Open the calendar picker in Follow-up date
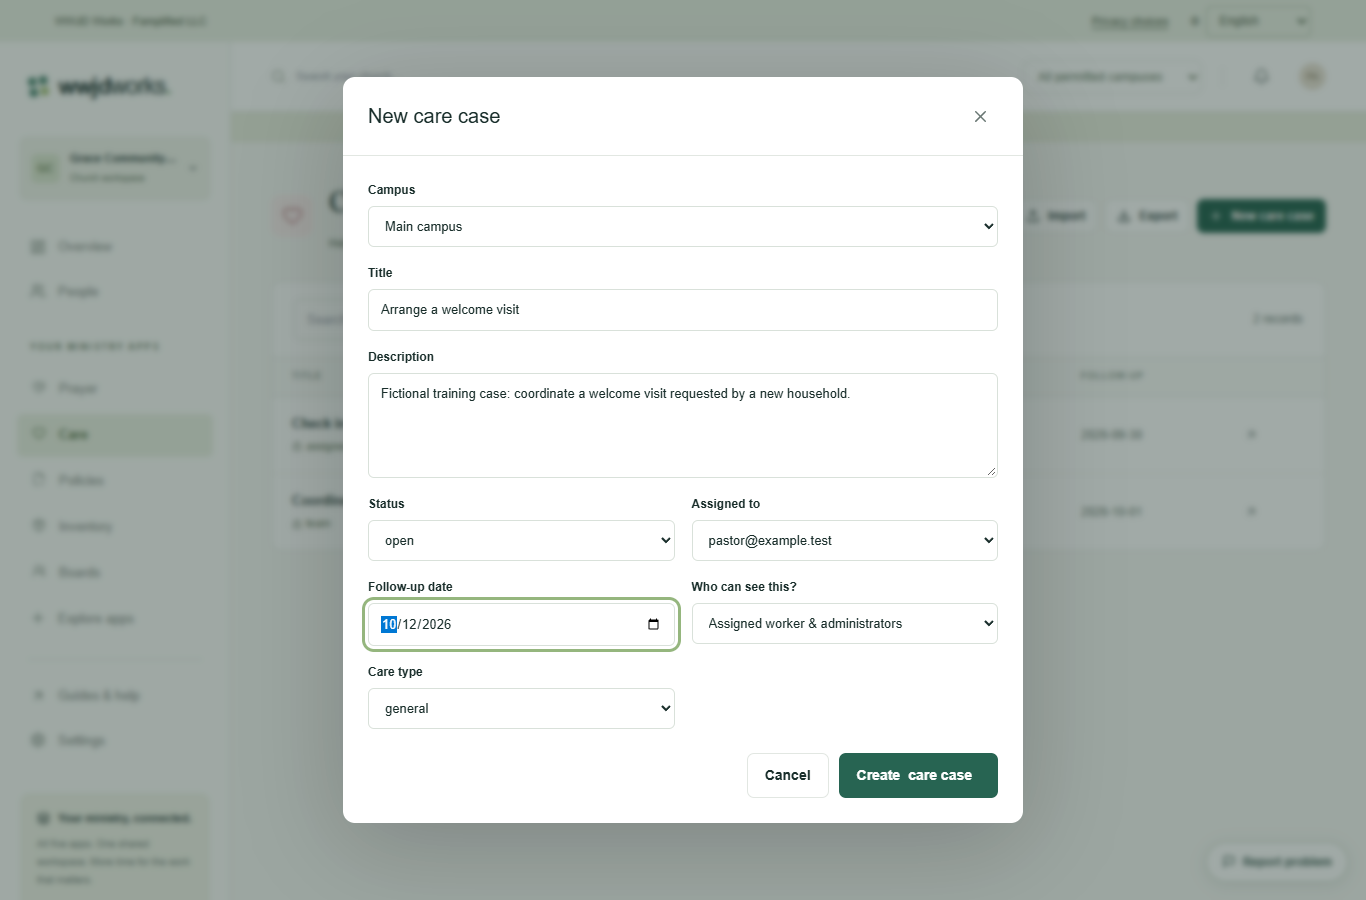 653,624
